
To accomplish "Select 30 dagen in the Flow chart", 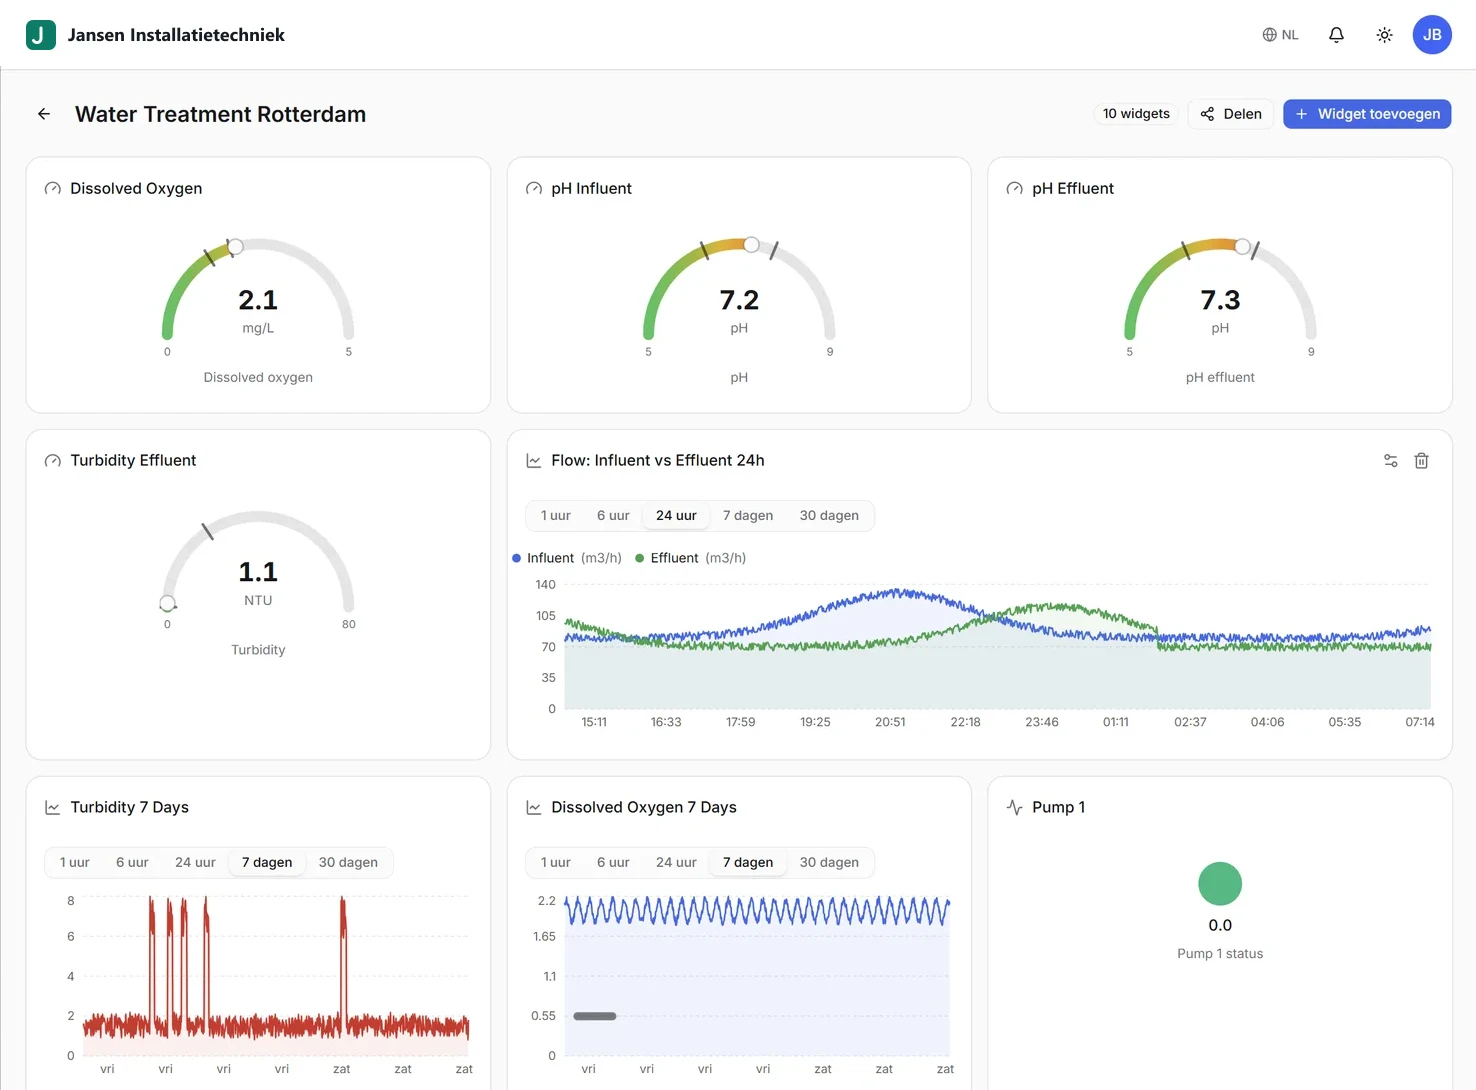I will tap(829, 516).
